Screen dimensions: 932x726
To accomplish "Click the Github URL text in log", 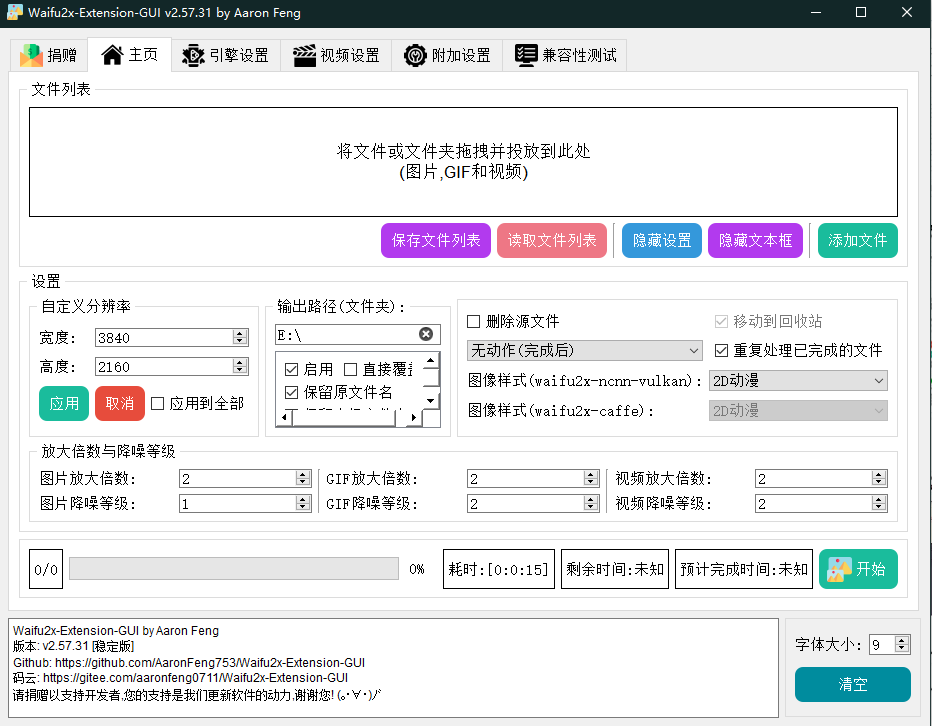I will pos(210,662).
